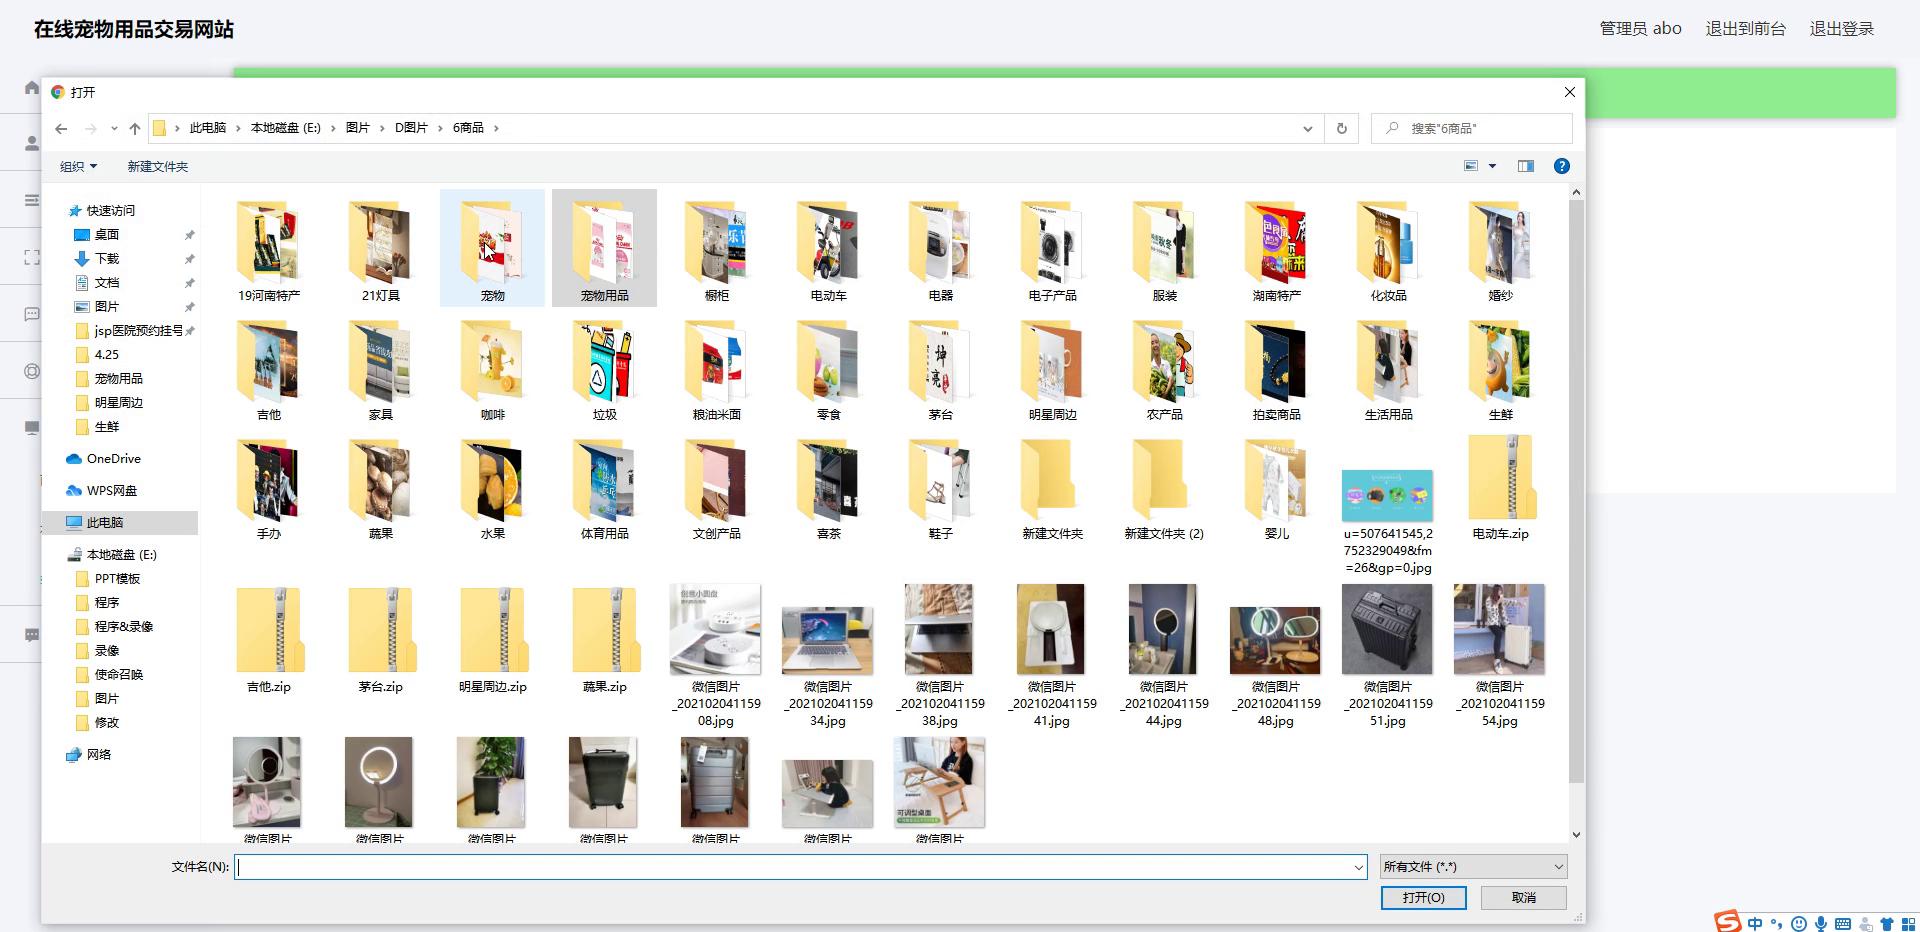Screen dimensions: 1920x932
Task: Refresh the current folder listing
Action: point(1341,128)
